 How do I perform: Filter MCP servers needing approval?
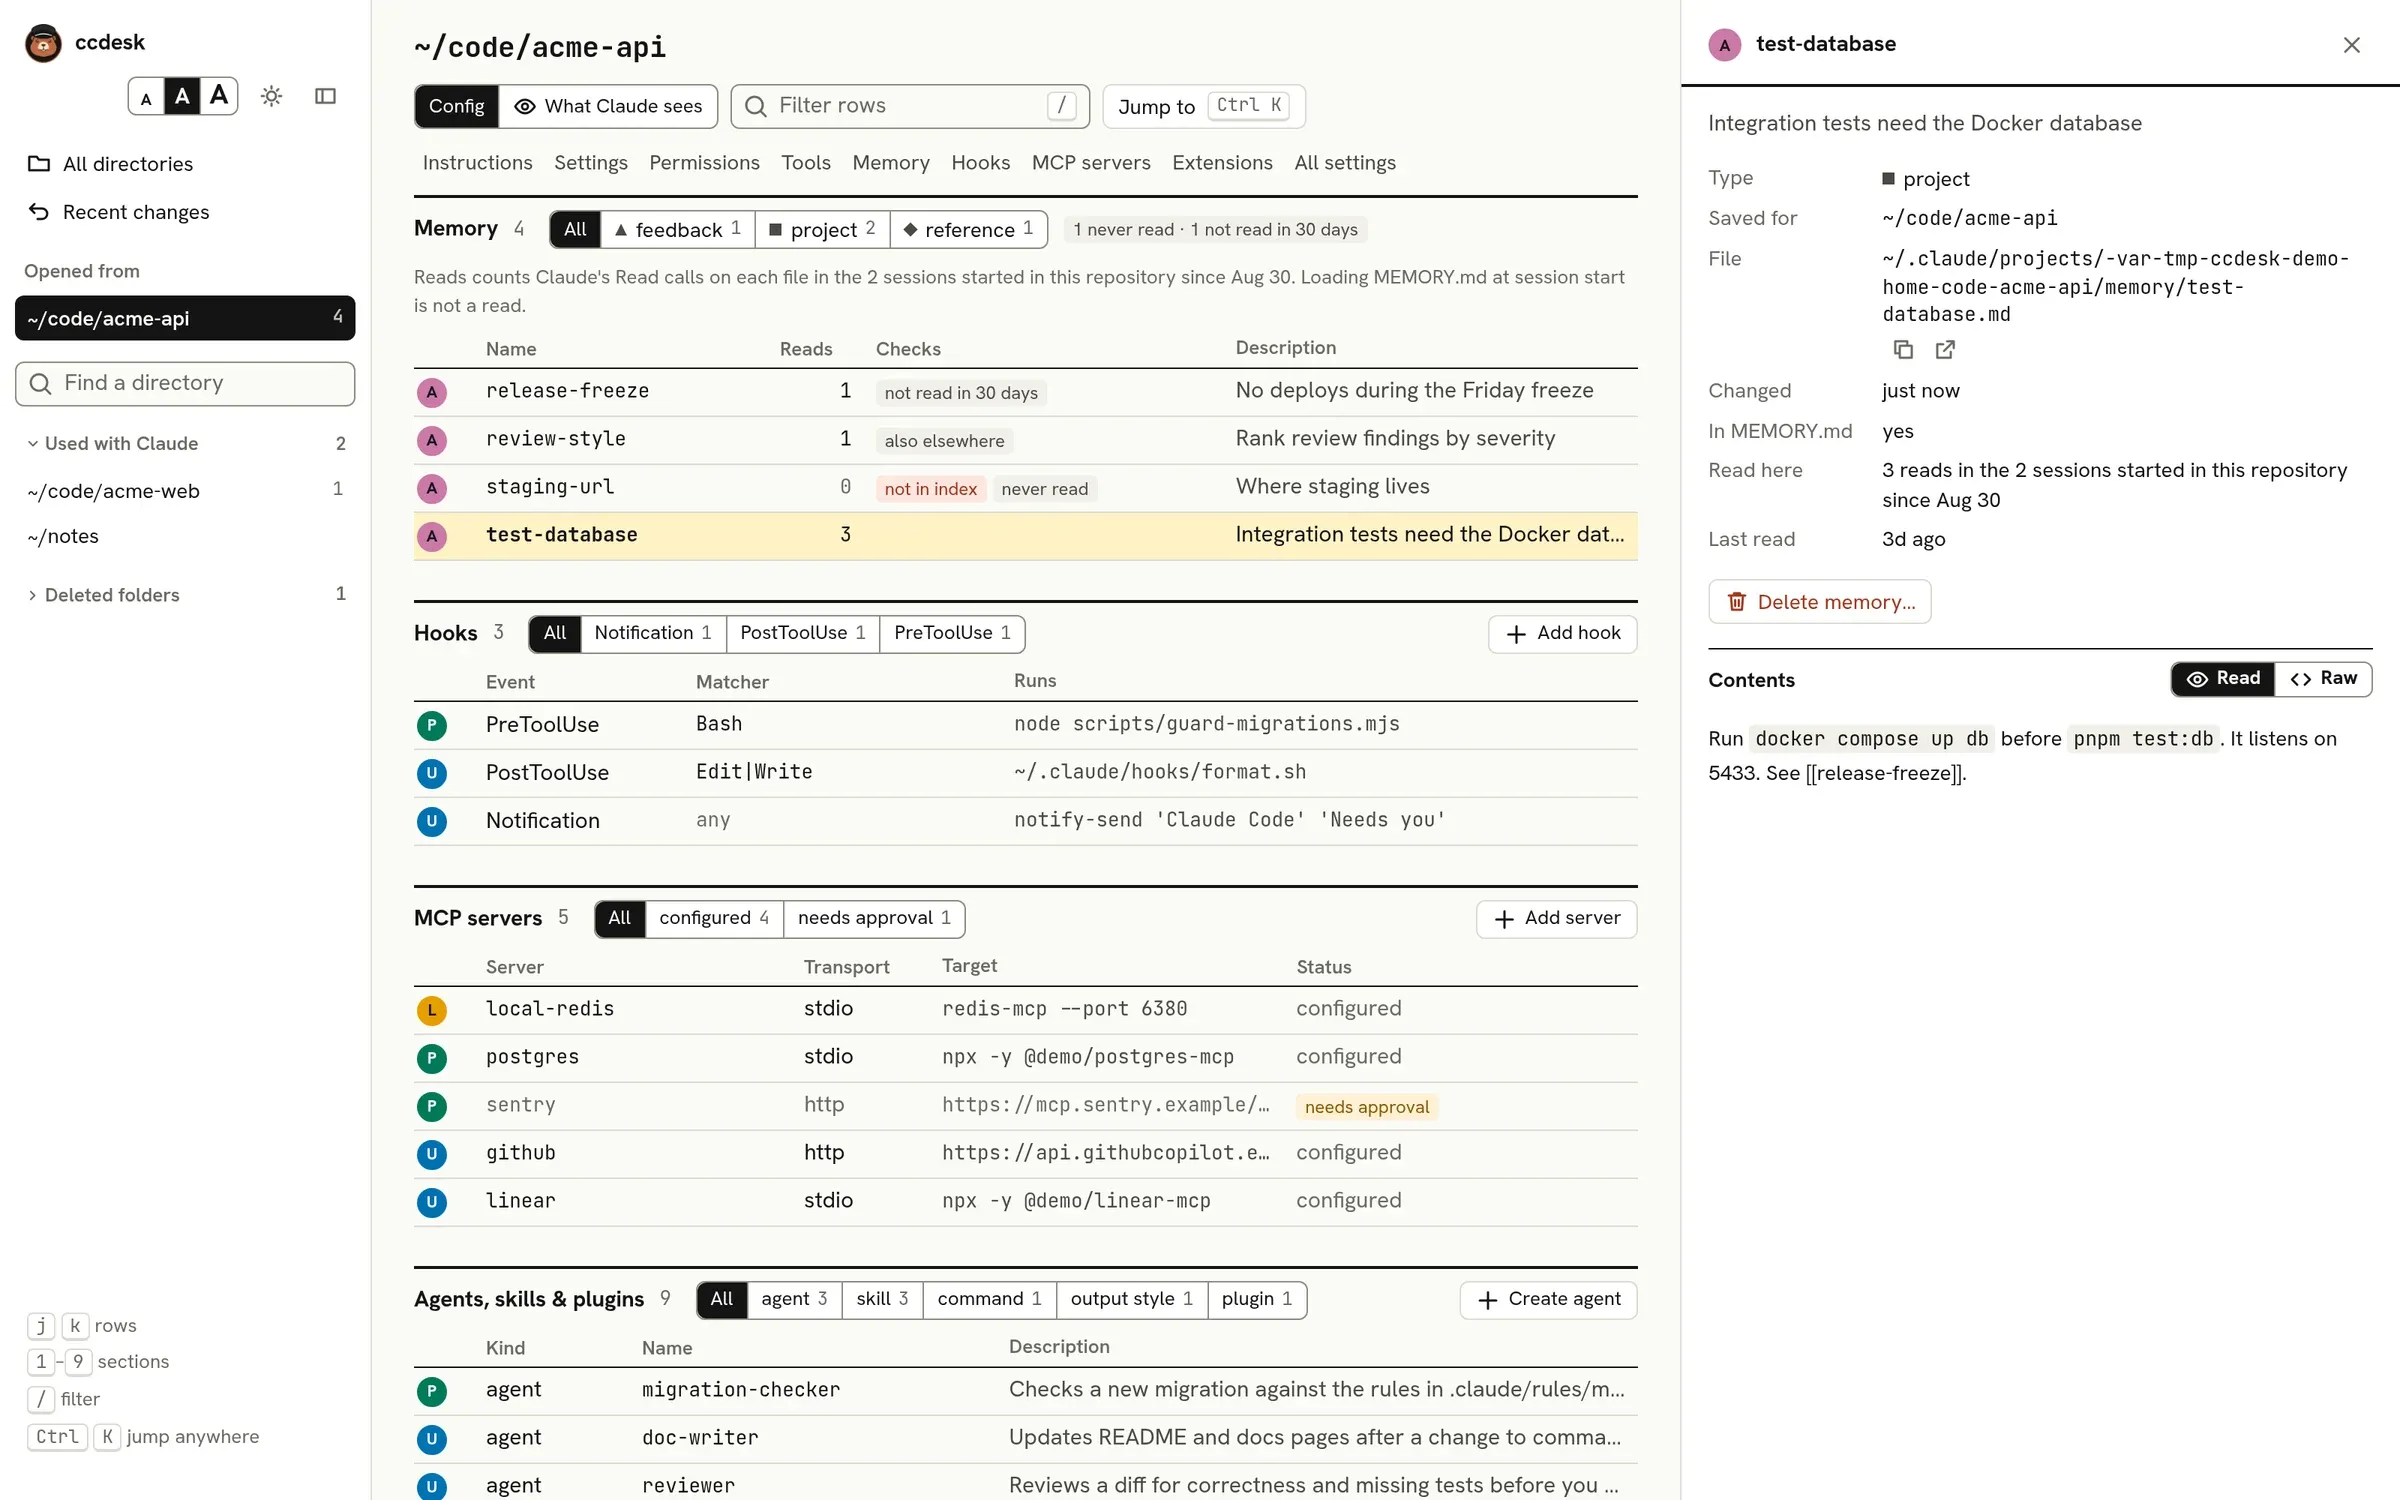[x=874, y=918]
